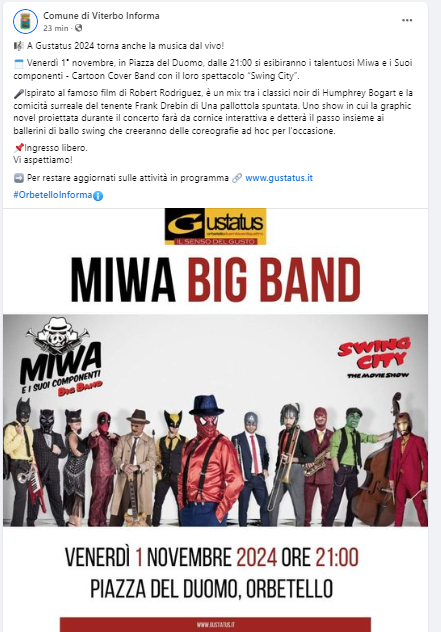Open the #OrbetelloInforma hashtag
The image size is (441, 632).
[53, 195]
